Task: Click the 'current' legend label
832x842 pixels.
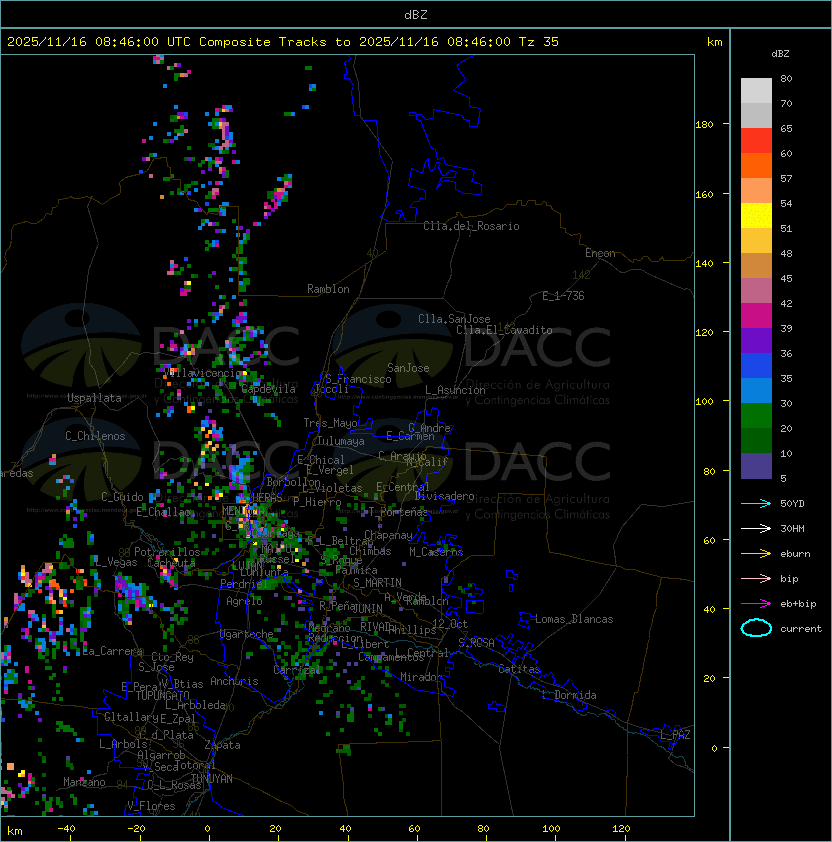Action: click(801, 629)
